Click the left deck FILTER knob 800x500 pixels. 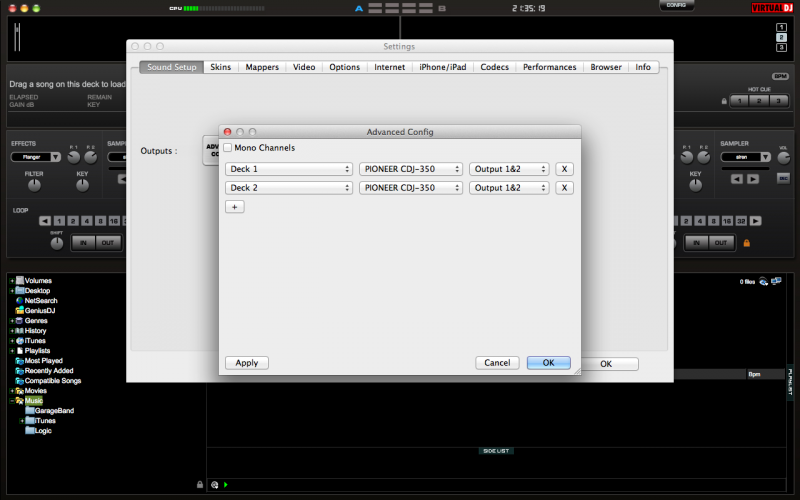click(x=34, y=186)
